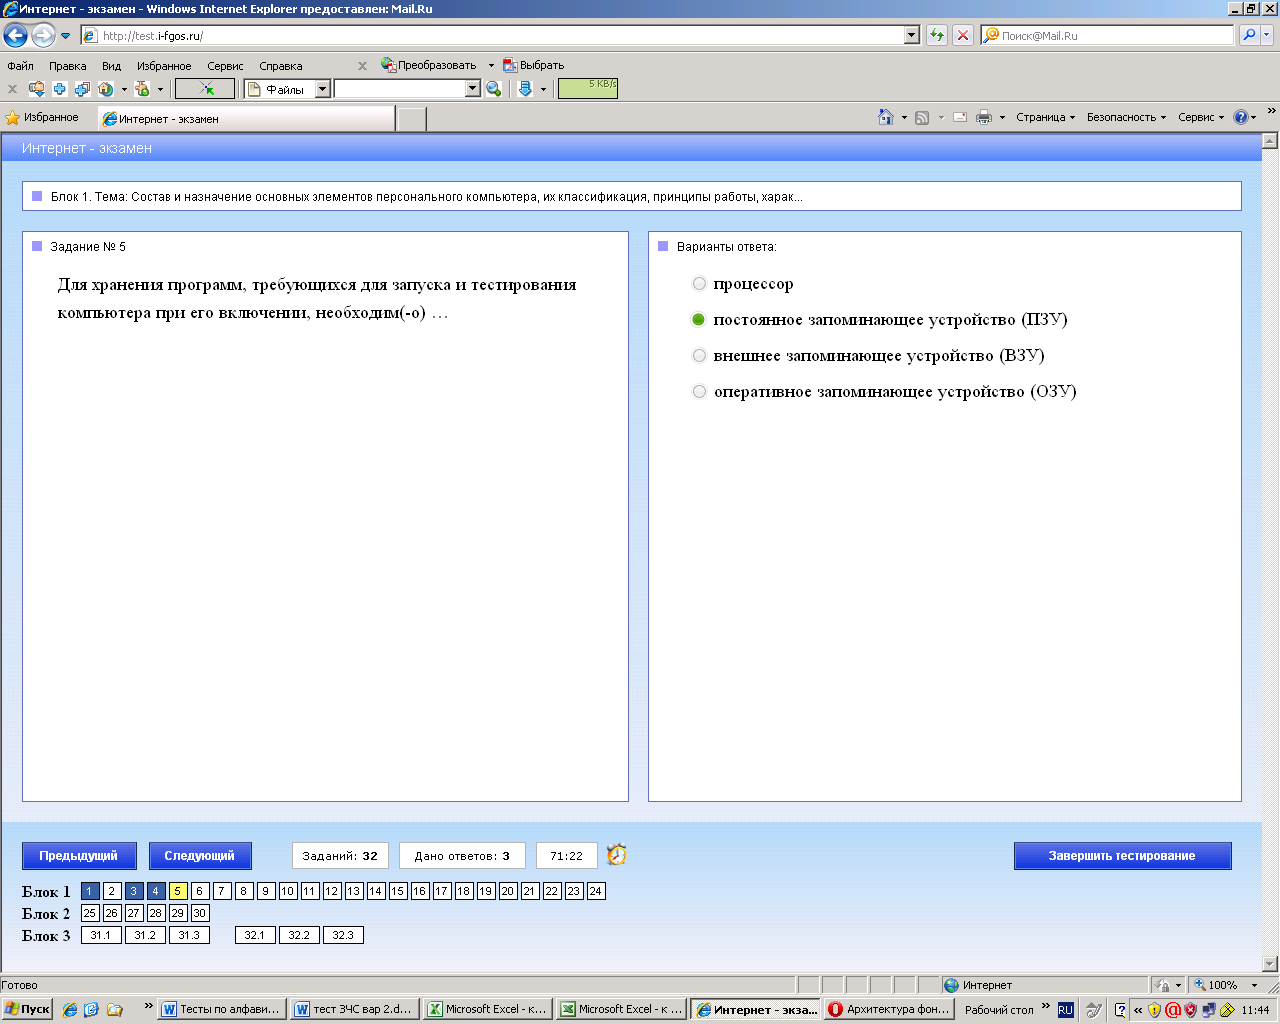Open the zoom level 100% dropdown
Image resolution: width=1280 pixels, height=1024 pixels.
[x=1254, y=985]
